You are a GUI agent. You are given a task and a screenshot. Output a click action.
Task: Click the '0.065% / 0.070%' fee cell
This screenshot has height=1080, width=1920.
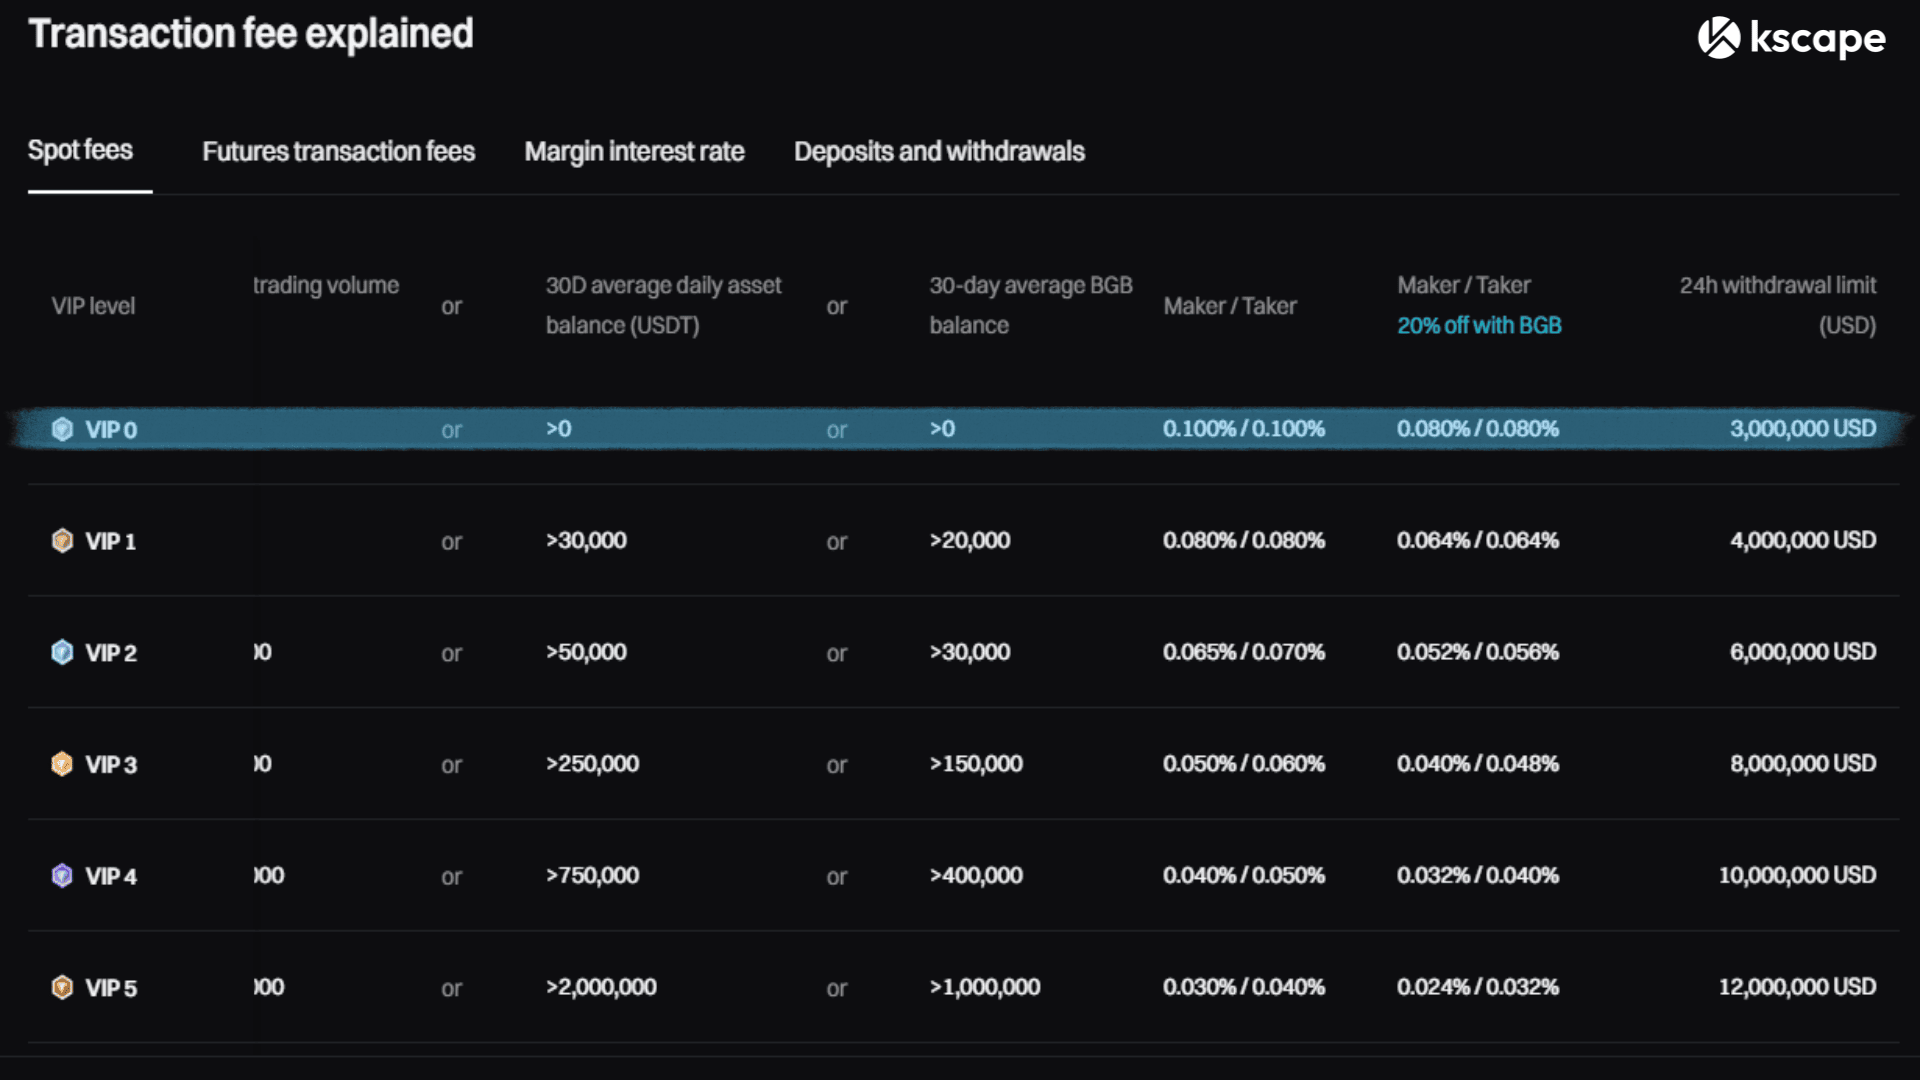(x=1244, y=652)
